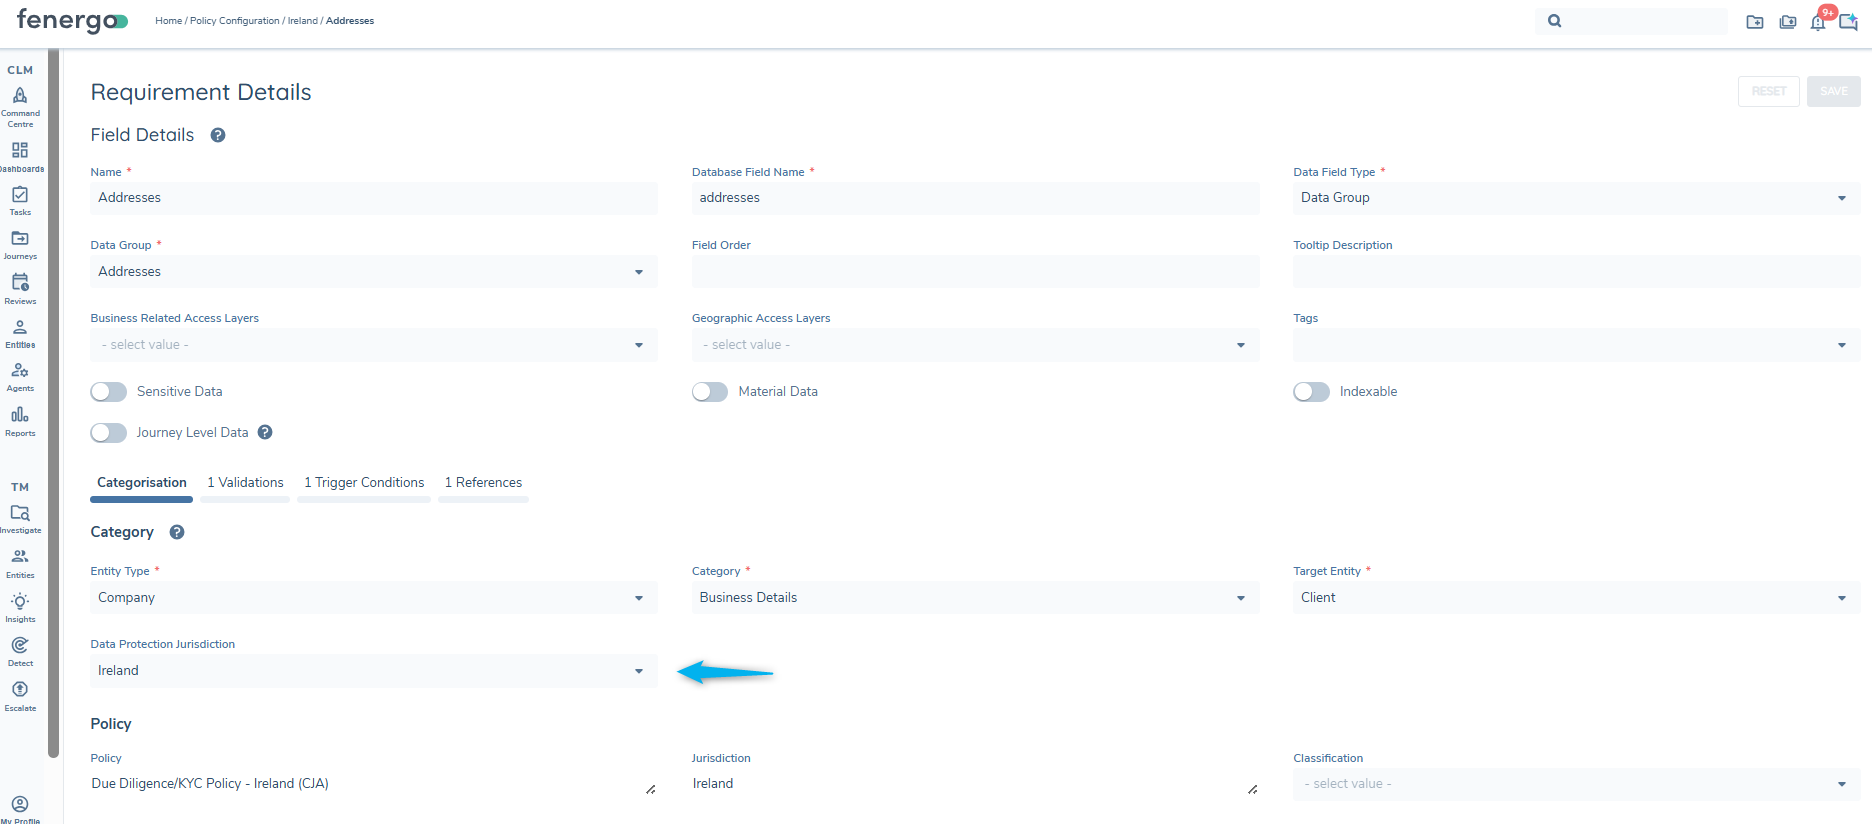
Task: Open the Trigger Conditions tab
Action: pos(364,483)
